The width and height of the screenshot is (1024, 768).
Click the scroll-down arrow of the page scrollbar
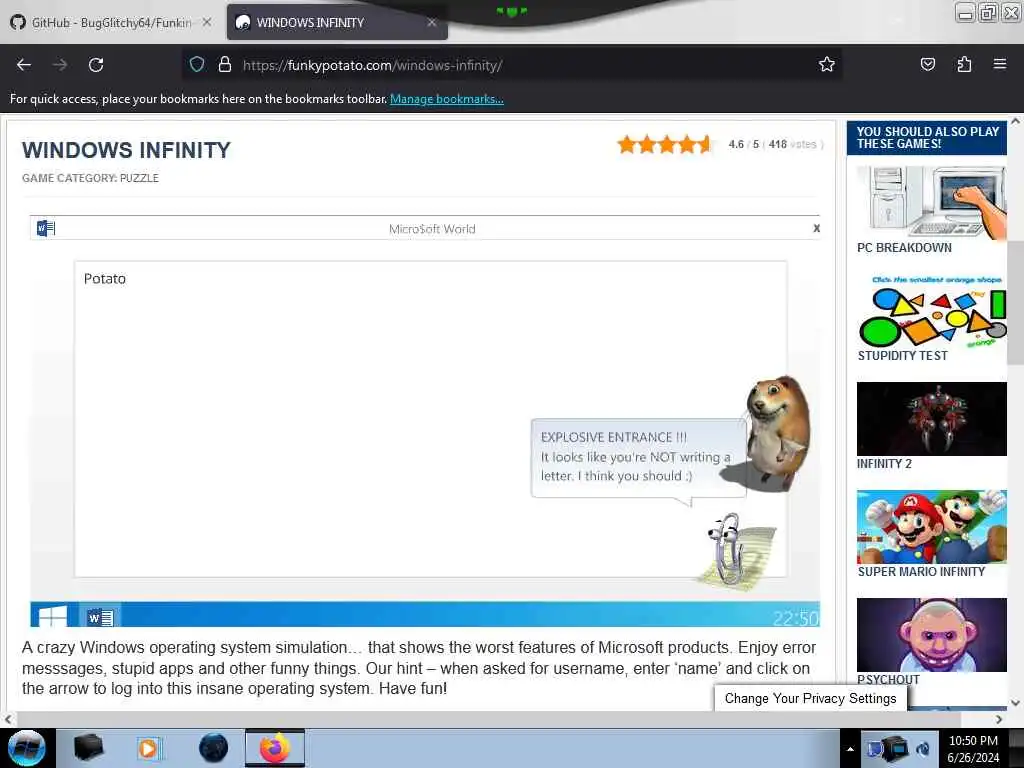[x=1016, y=703]
